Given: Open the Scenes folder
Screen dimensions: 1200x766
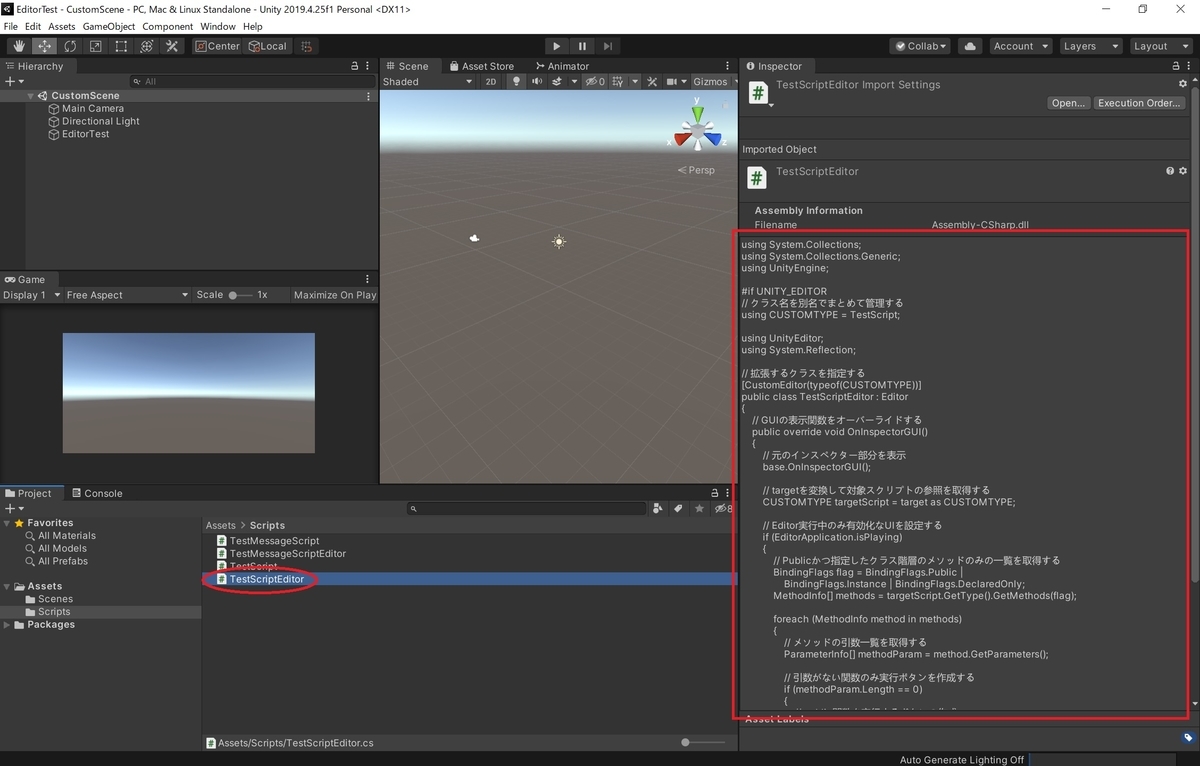Looking at the screenshot, I should (x=55, y=599).
